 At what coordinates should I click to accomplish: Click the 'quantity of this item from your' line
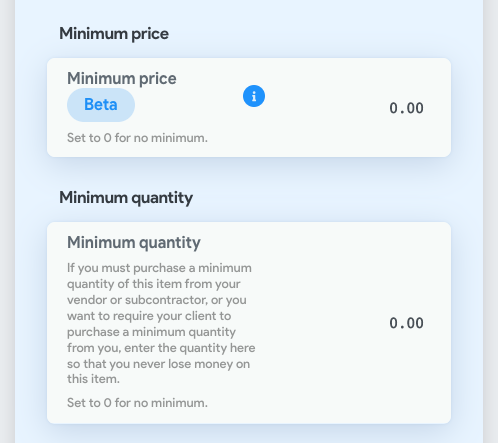(x=154, y=284)
